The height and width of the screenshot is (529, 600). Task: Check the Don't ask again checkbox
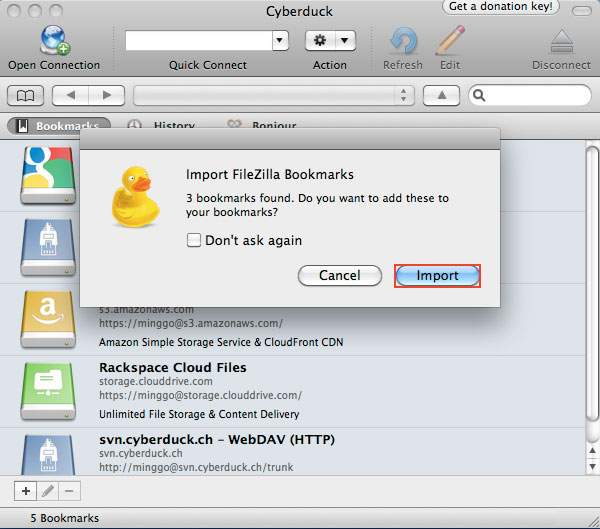click(194, 240)
